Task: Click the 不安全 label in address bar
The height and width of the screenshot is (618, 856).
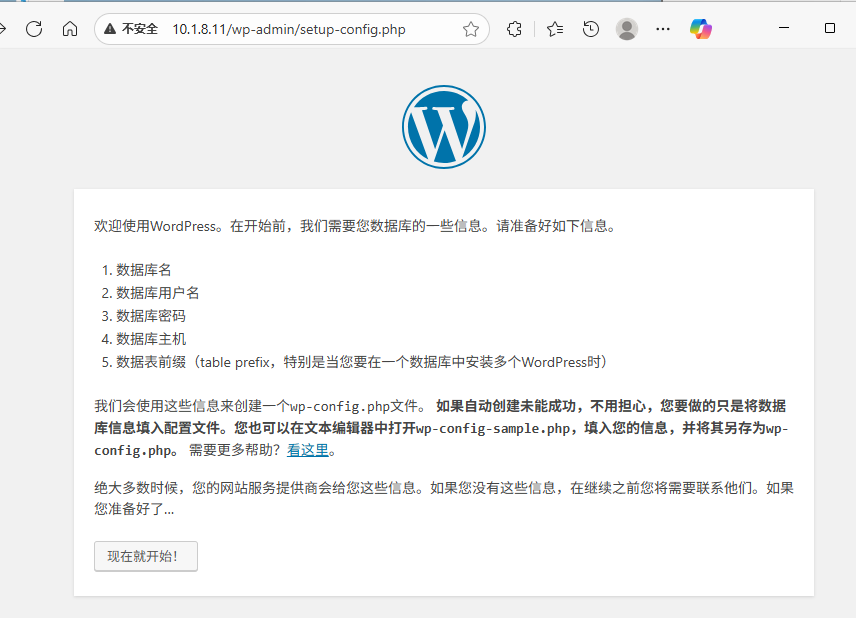Action: click(x=140, y=29)
